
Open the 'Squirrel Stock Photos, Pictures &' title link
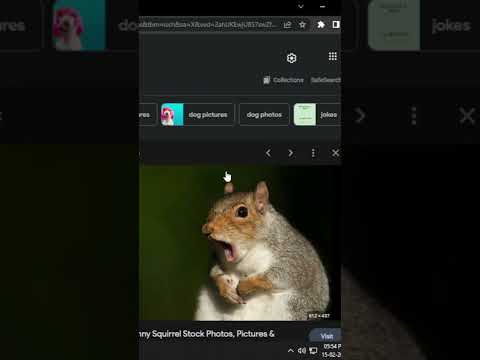[x=207, y=334]
